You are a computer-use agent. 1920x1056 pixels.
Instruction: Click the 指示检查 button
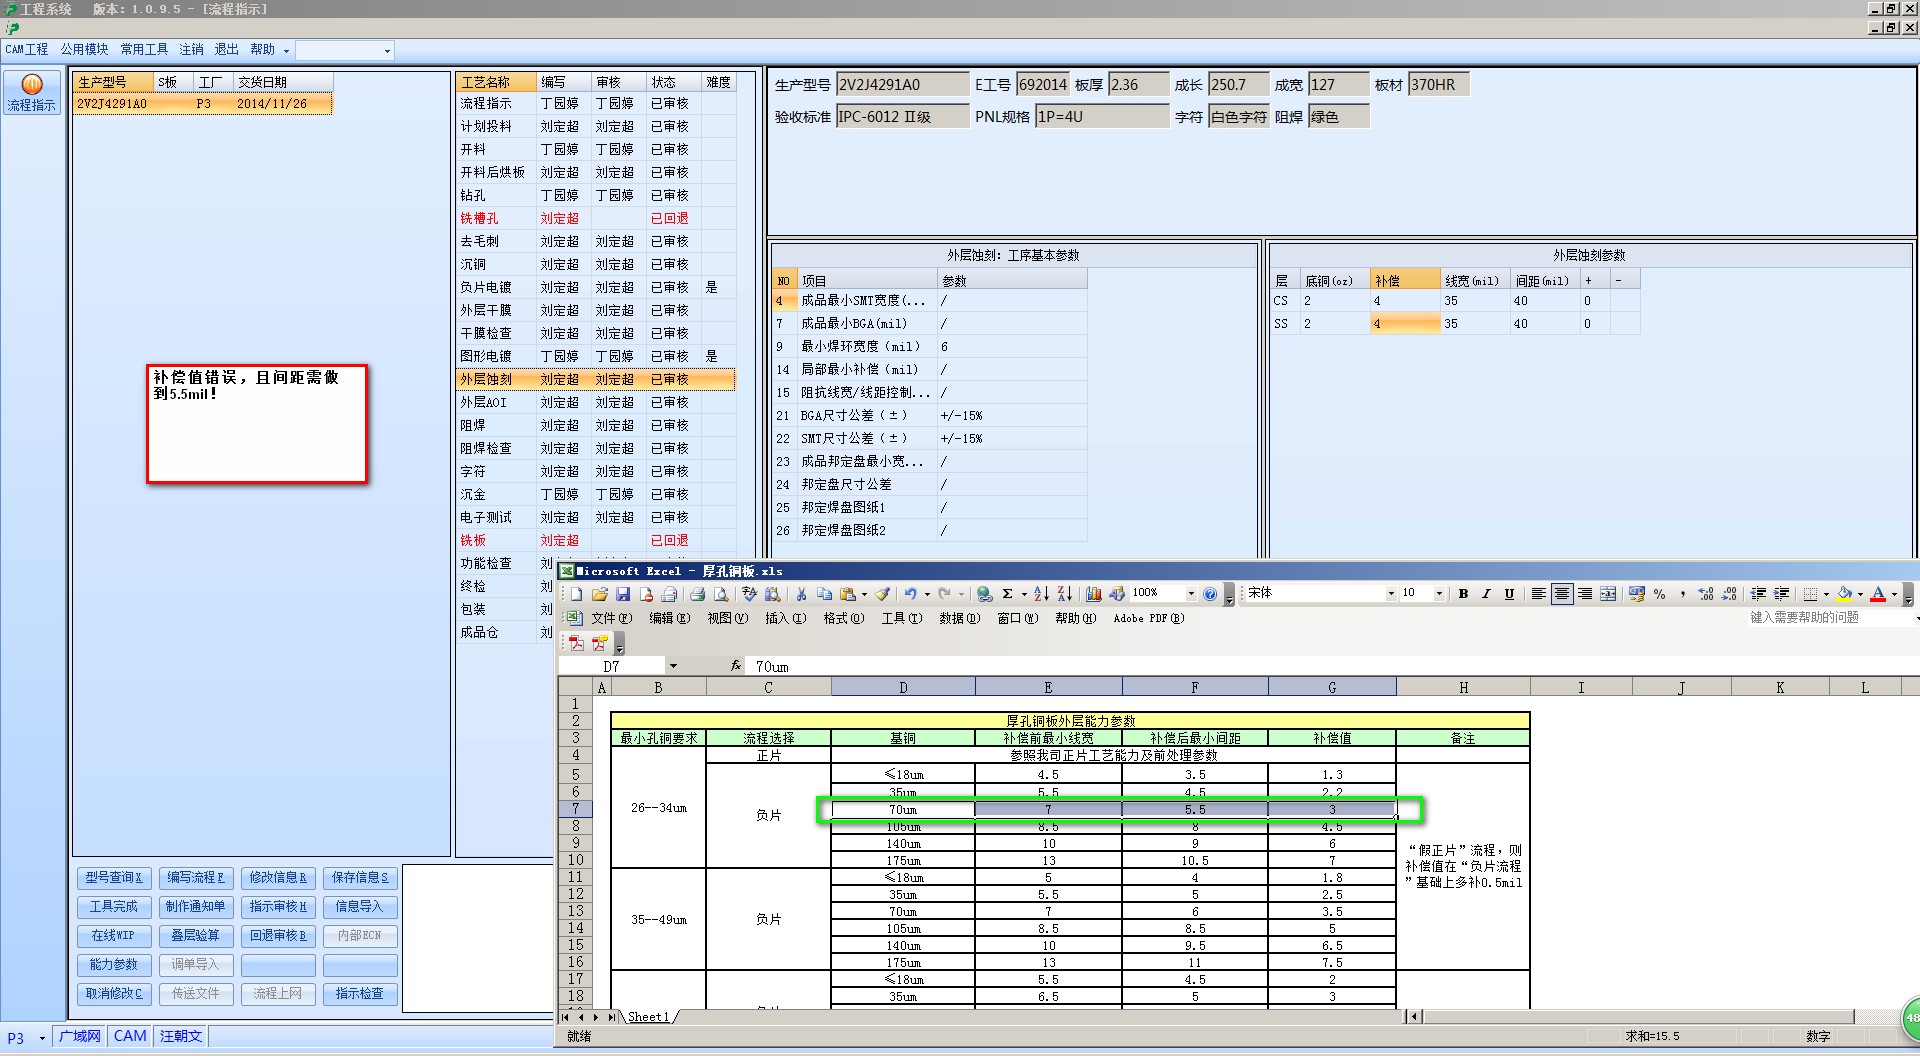(360, 994)
